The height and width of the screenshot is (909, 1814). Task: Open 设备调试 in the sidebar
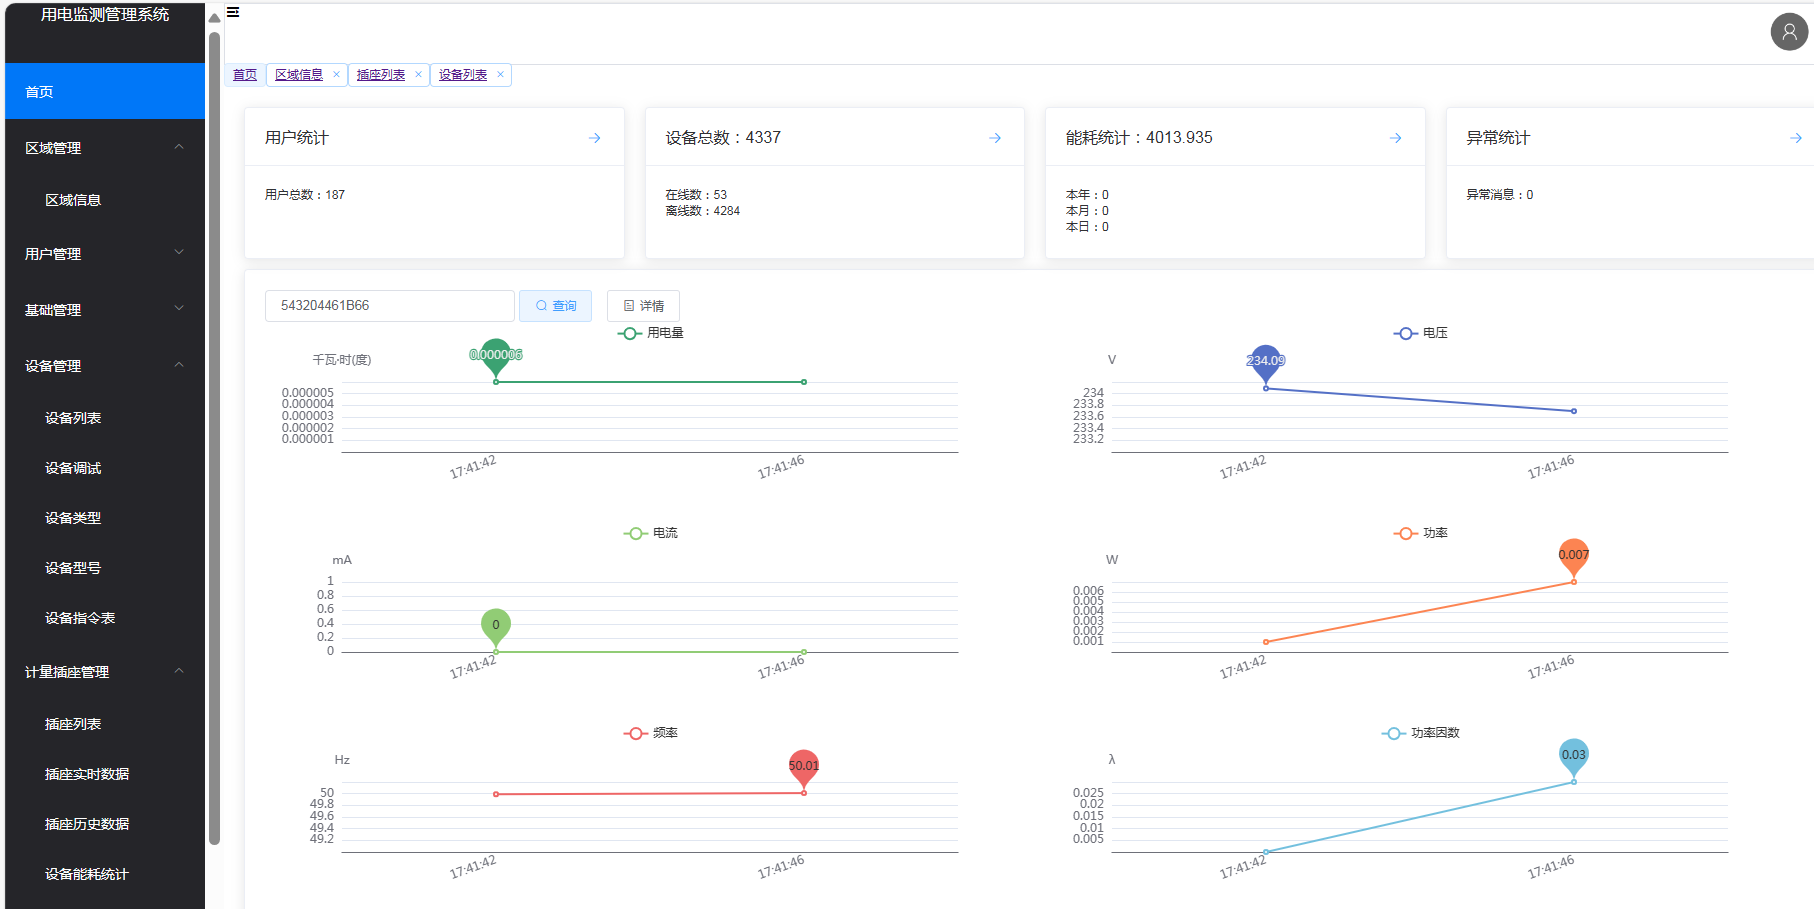(x=73, y=468)
